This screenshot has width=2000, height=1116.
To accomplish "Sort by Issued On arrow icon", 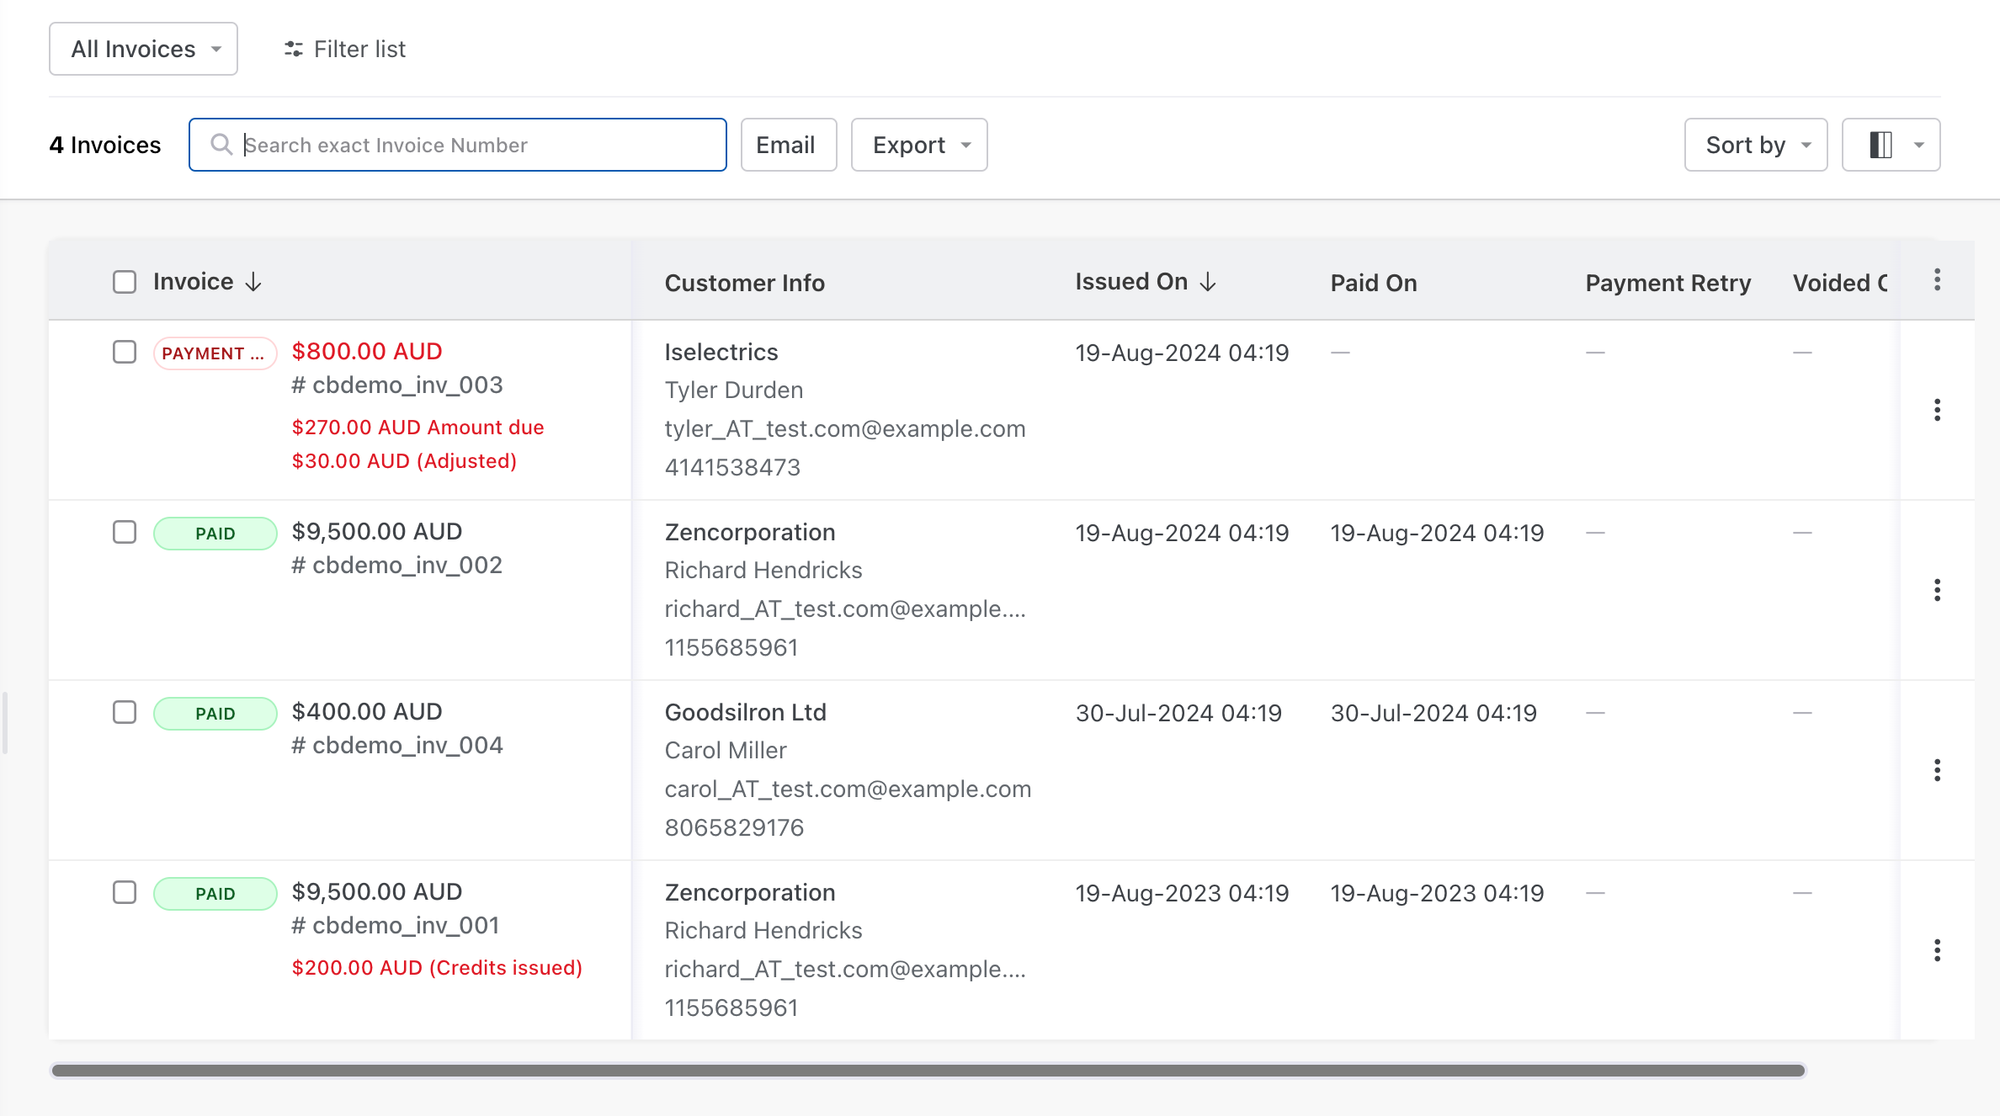I will pyautogui.click(x=1208, y=282).
